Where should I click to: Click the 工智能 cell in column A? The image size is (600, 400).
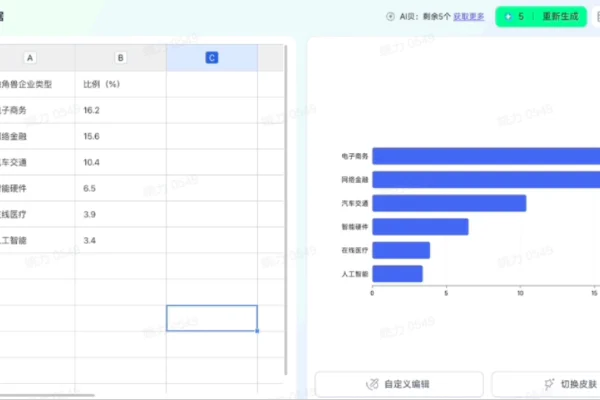(x=38, y=240)
